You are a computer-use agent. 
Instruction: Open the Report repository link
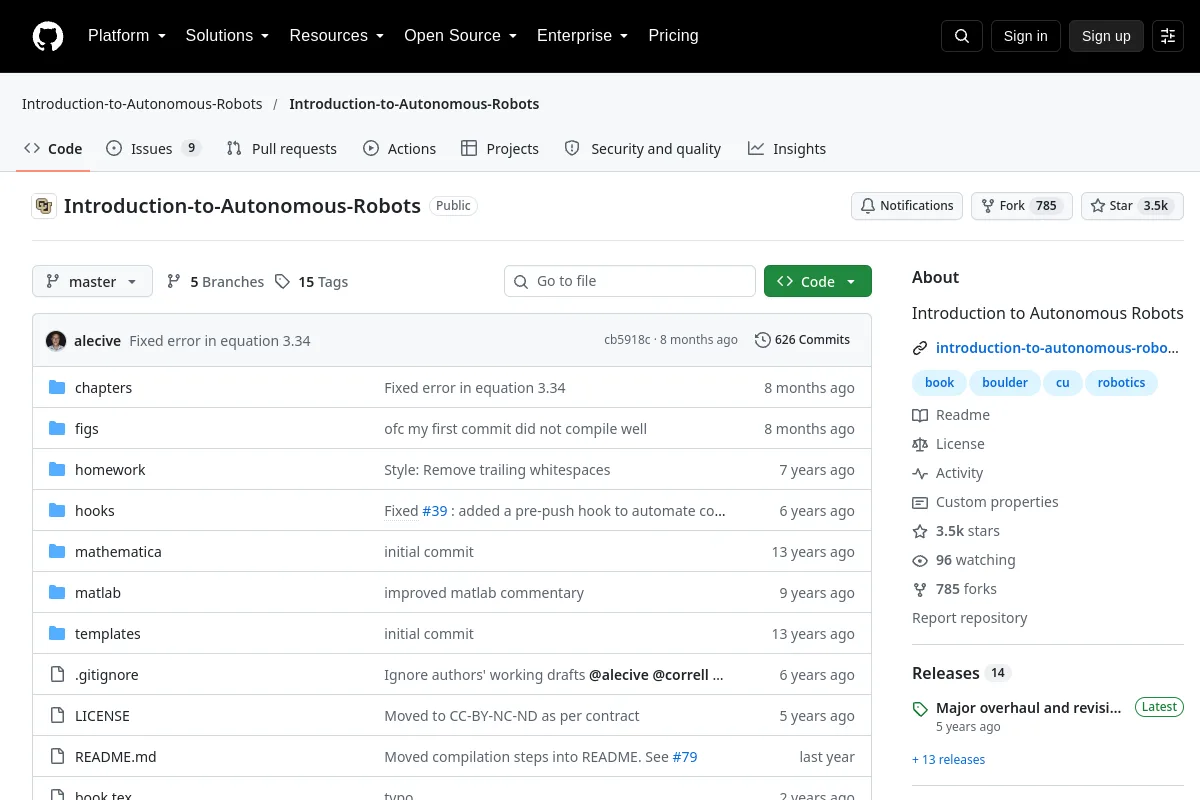coord(969,618)
